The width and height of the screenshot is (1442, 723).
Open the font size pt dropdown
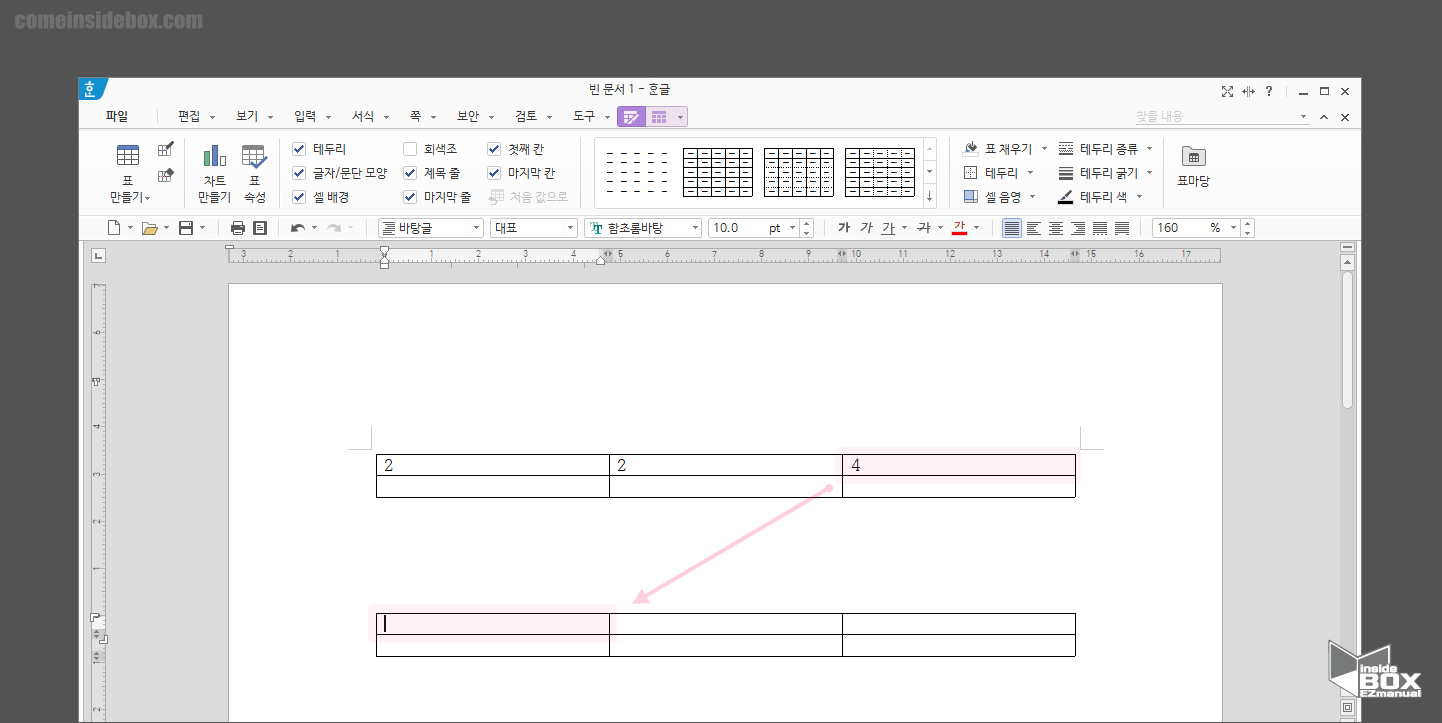(792, 228)
